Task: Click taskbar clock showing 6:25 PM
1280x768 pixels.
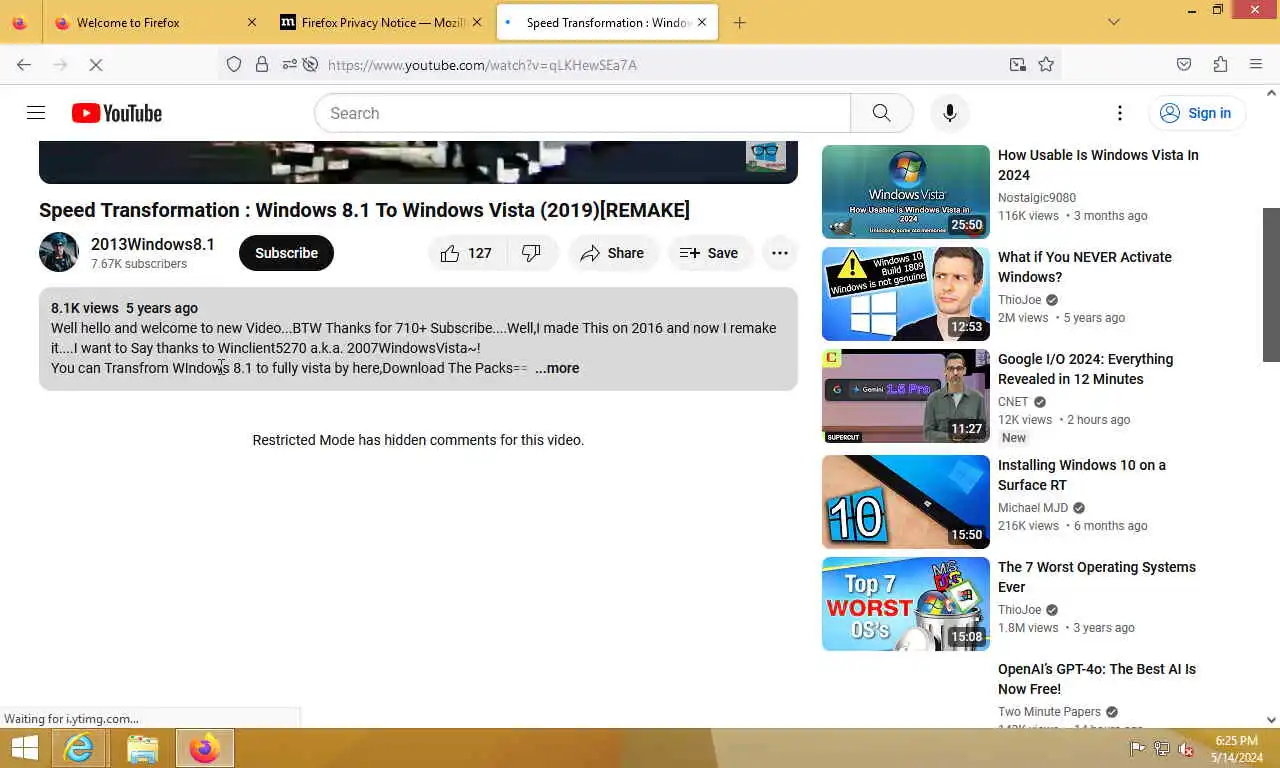Action: coord(1236,749)
